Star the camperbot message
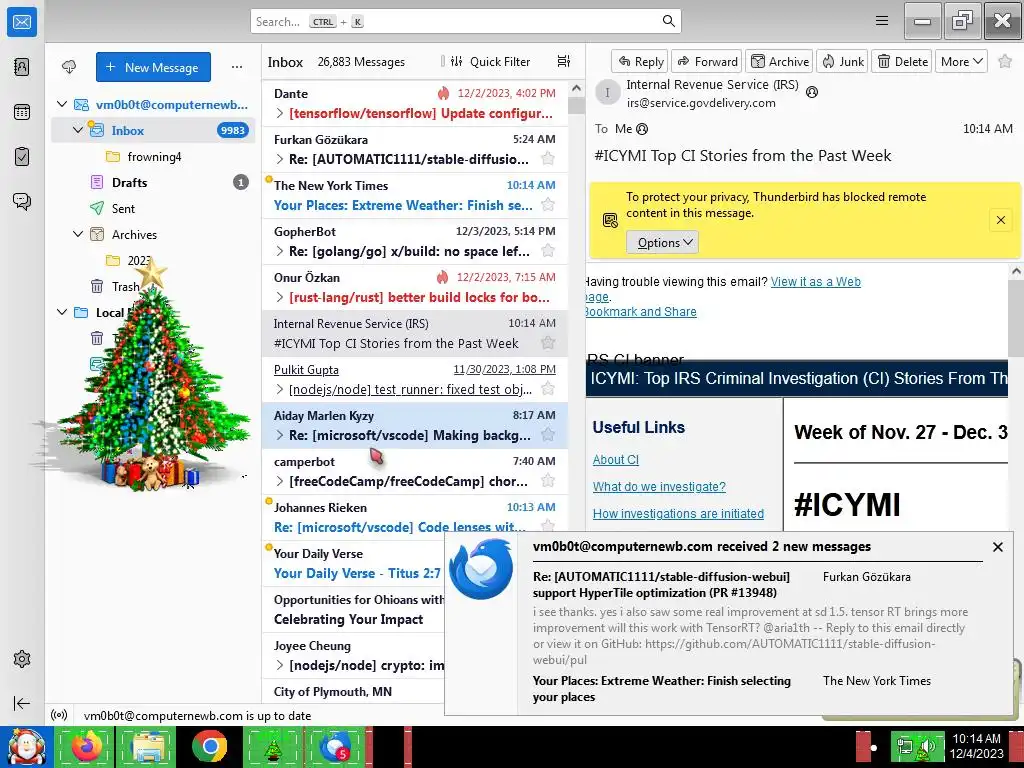 tap(548, 481)
